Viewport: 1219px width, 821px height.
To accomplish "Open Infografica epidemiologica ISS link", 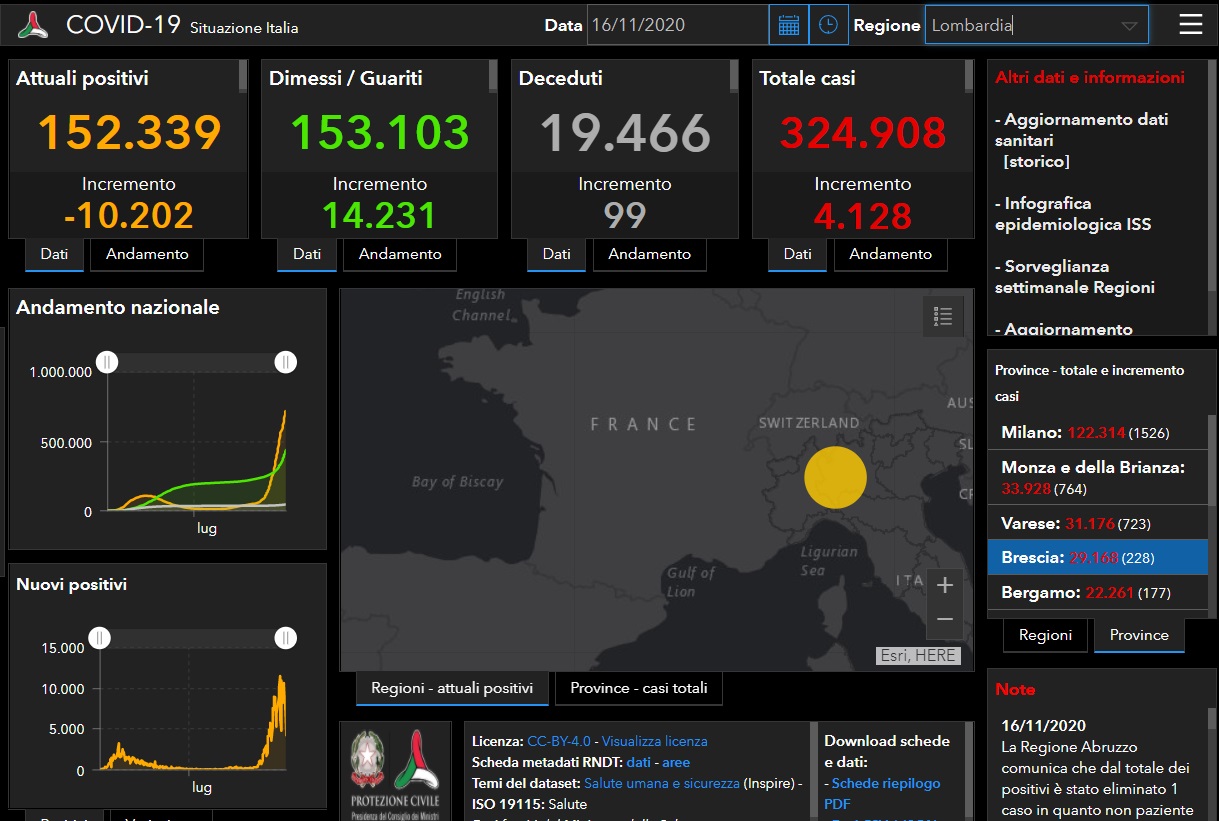I will coord(1072,214).
